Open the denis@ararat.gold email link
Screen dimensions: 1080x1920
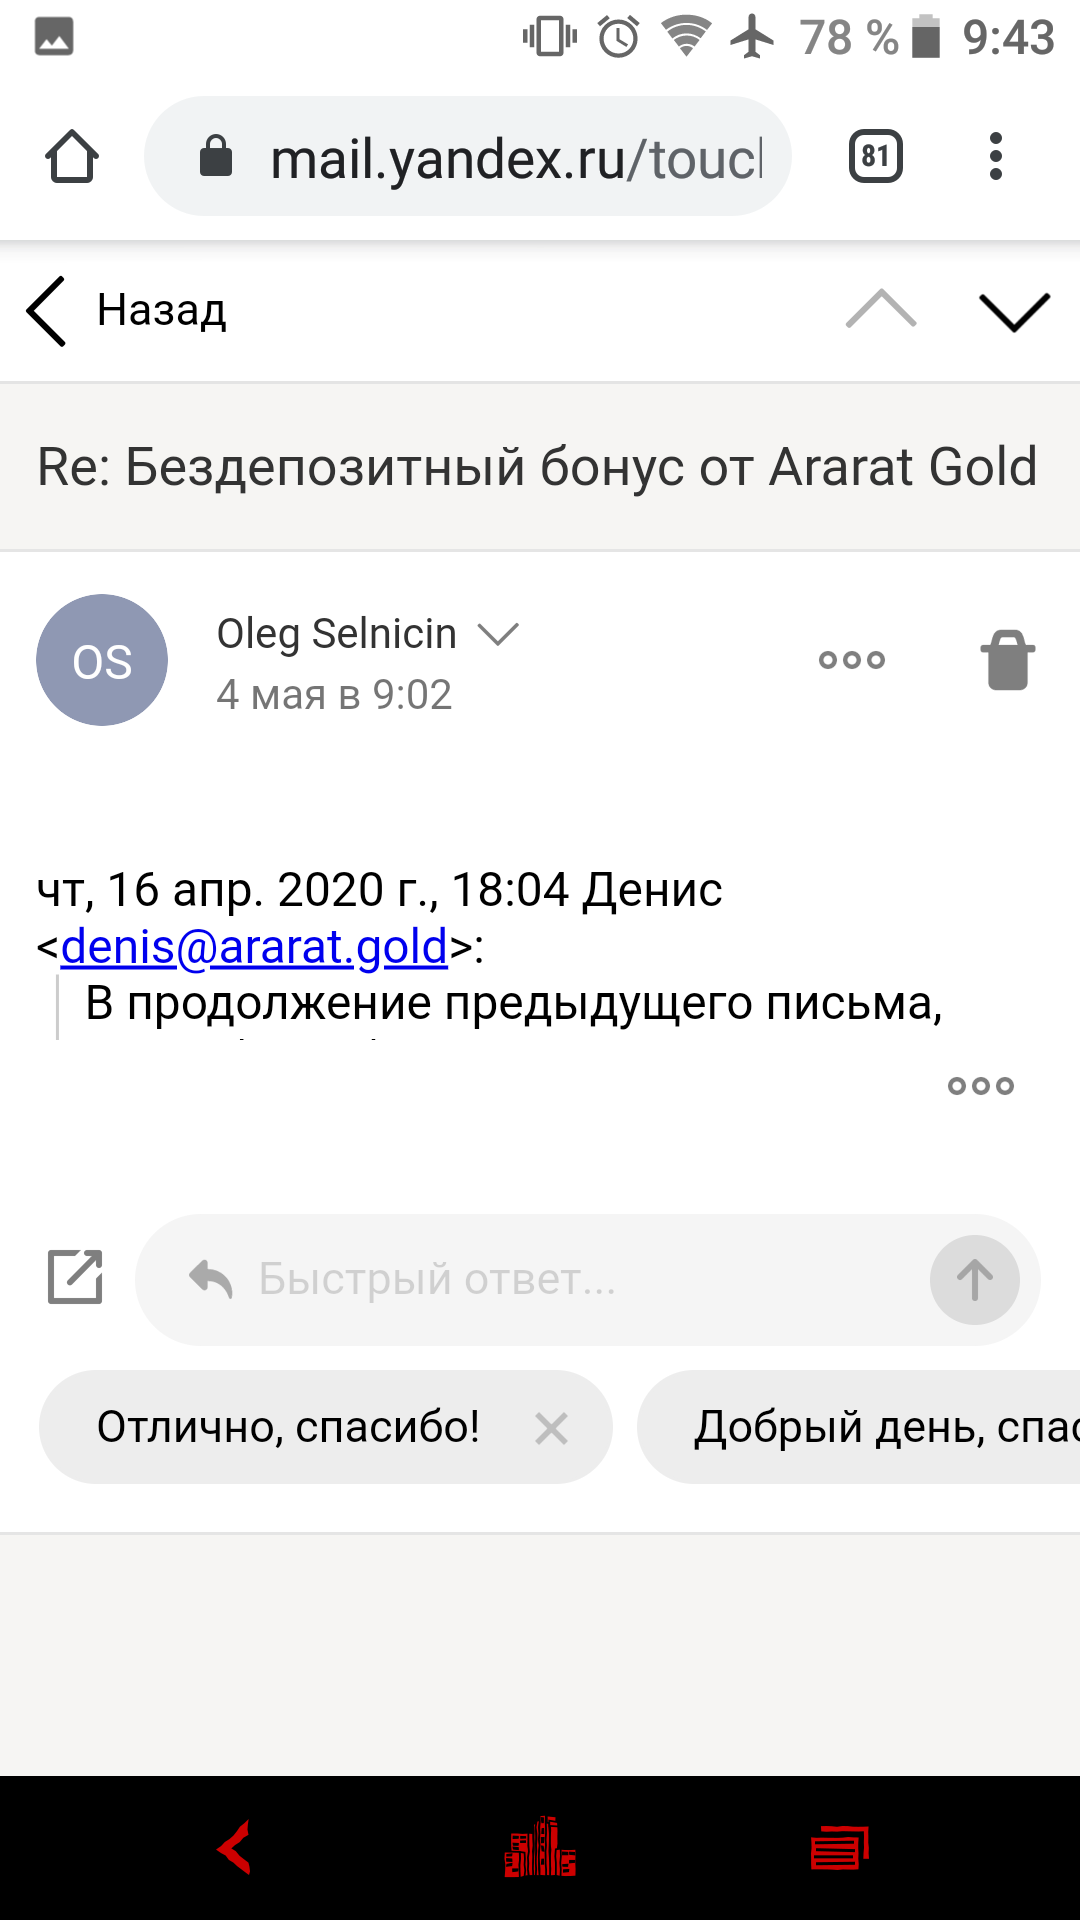point(254,947)
